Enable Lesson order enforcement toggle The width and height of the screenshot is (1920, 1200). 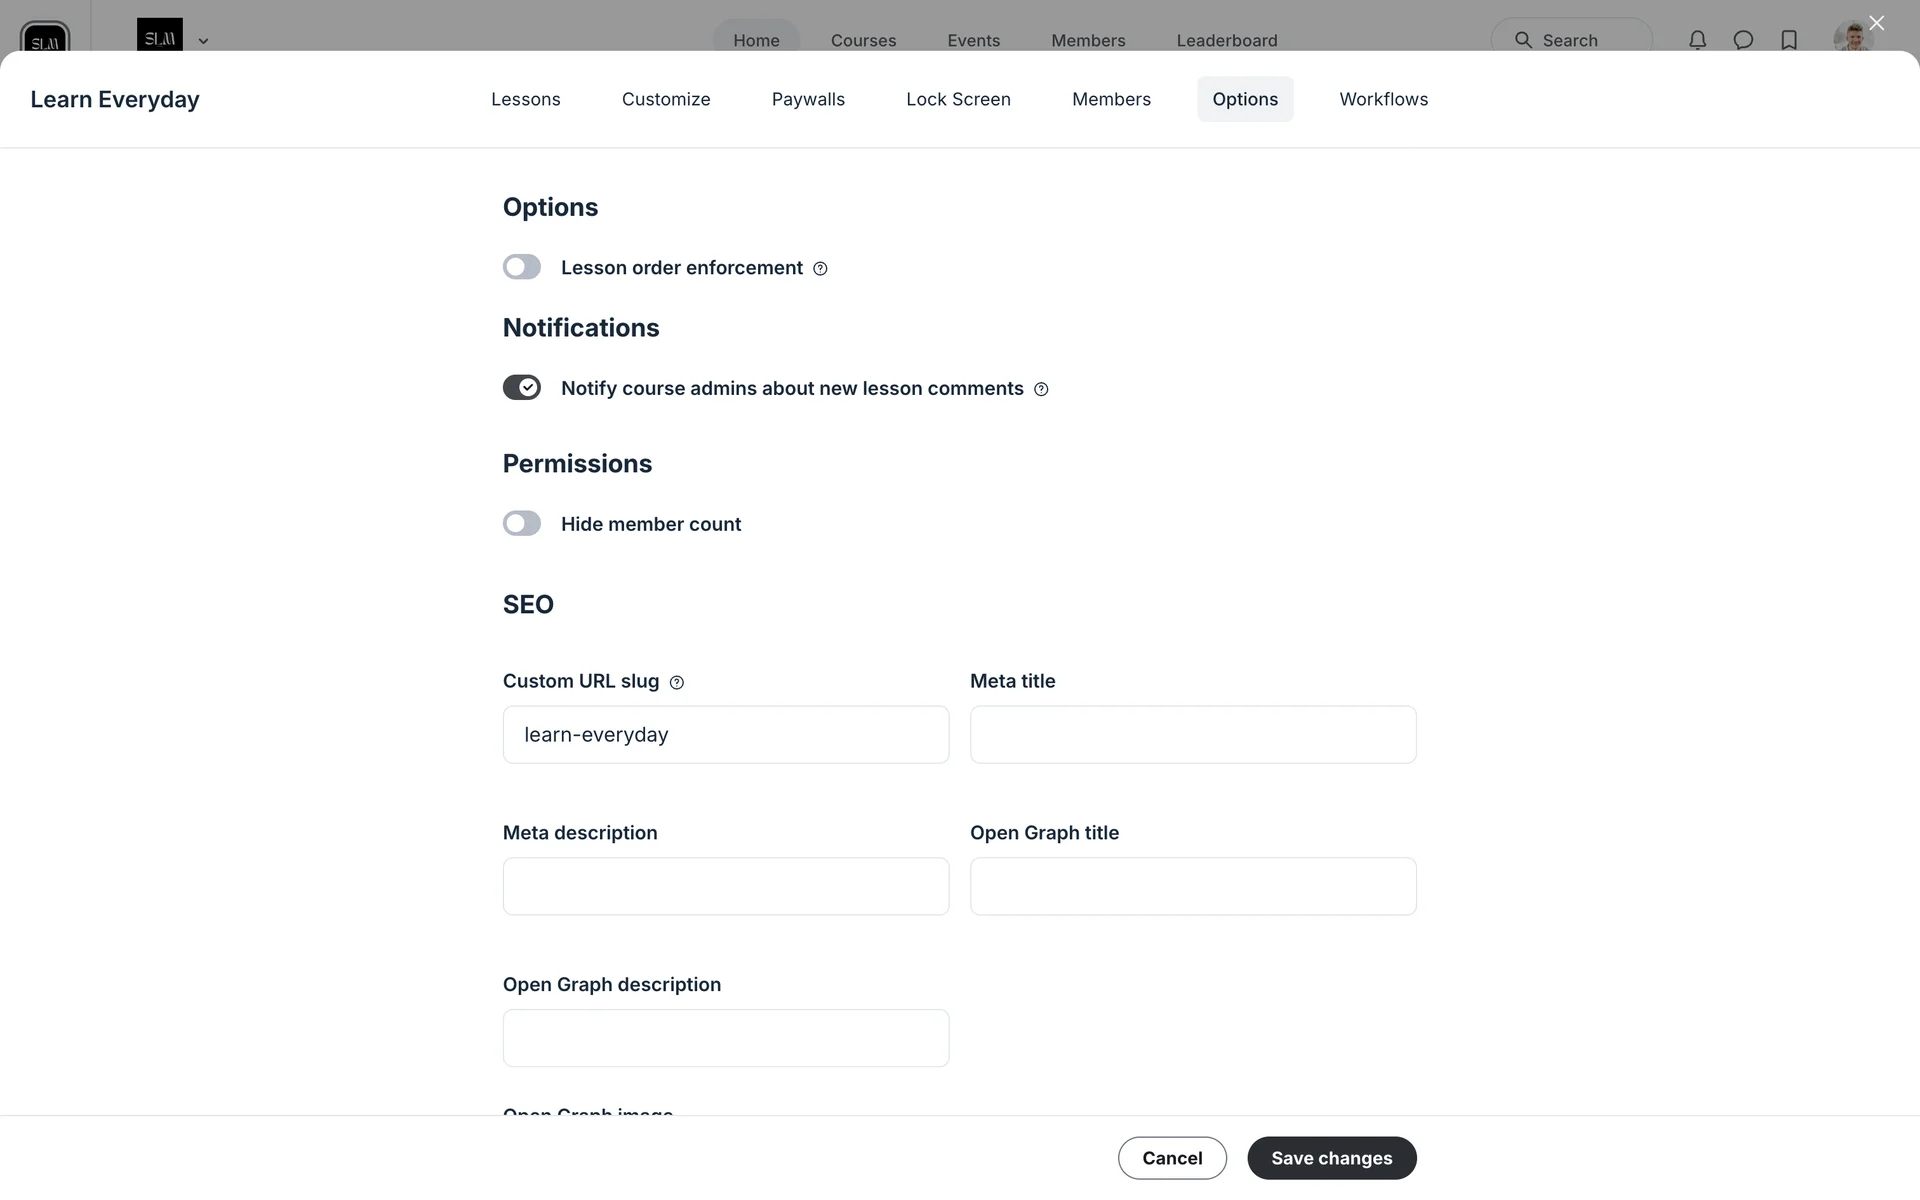coord(522,267)
